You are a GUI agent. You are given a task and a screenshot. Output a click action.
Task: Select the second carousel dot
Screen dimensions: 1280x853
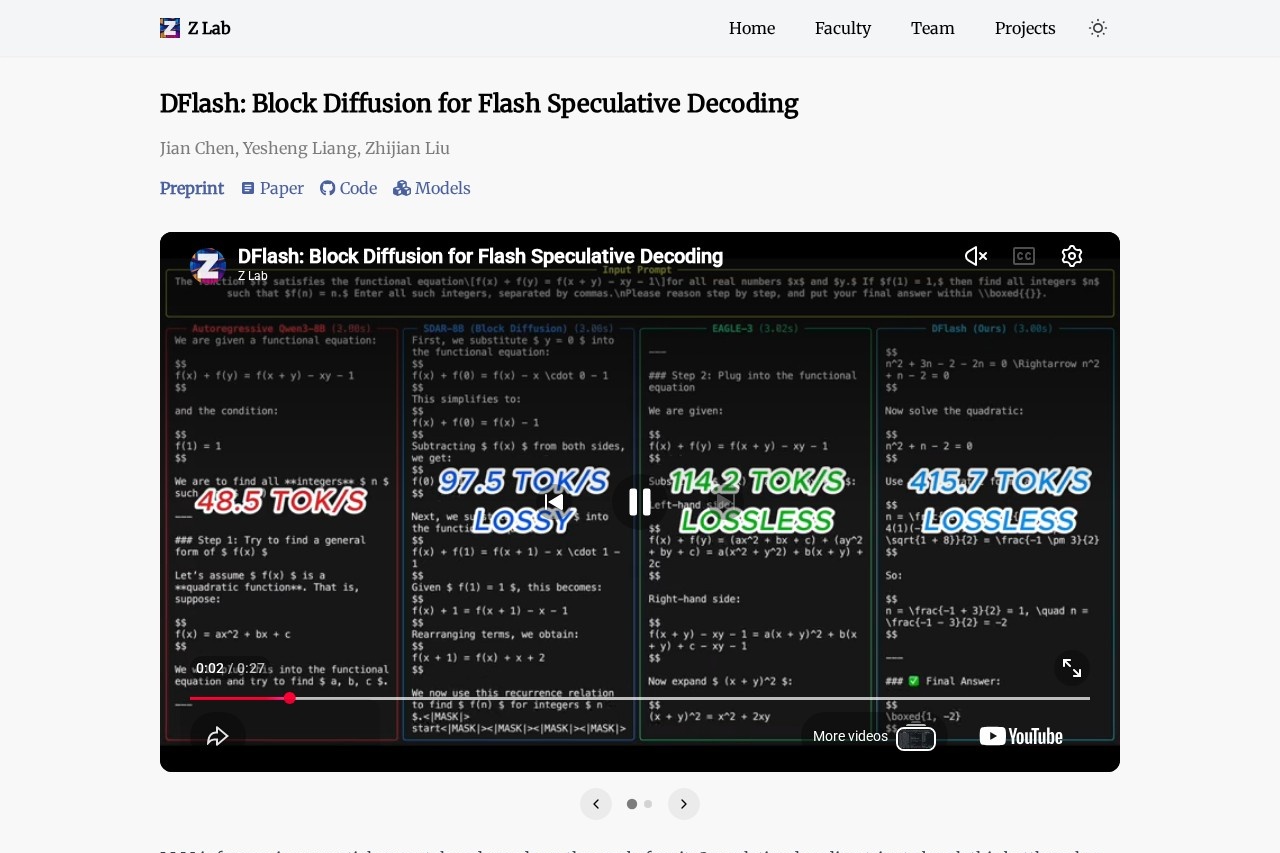tap(648, 804)
